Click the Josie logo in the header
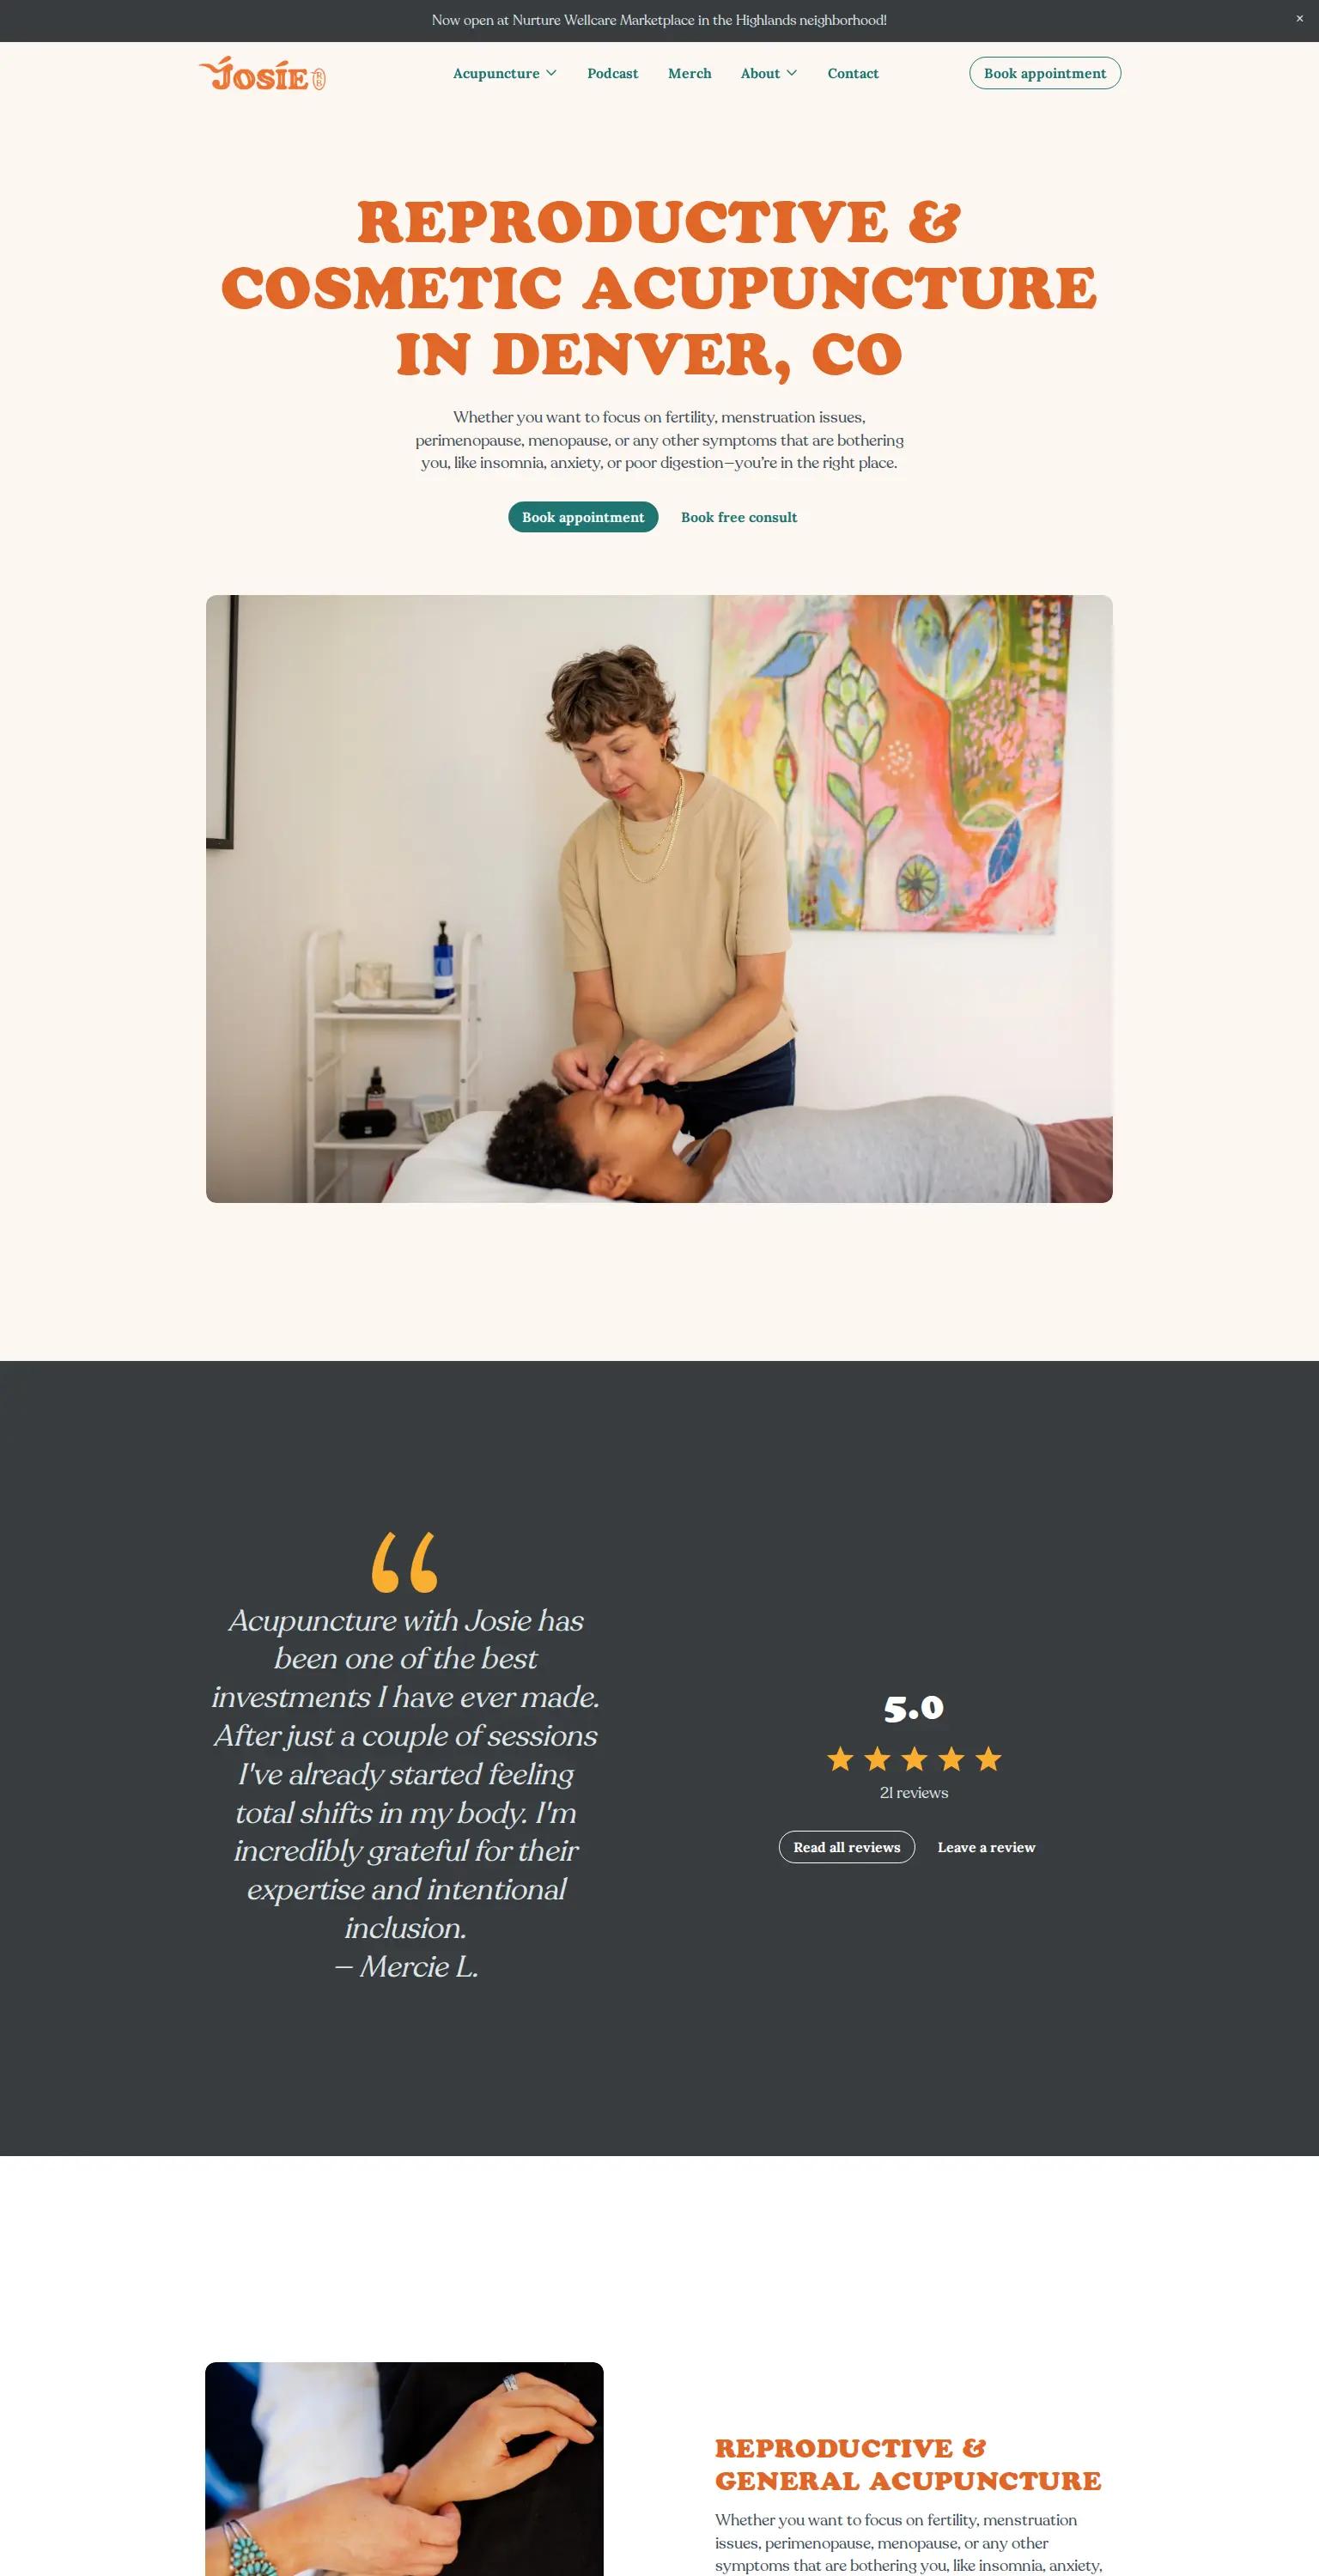Viewport: 1319px width, 2576px height. [x=262, y=74]
